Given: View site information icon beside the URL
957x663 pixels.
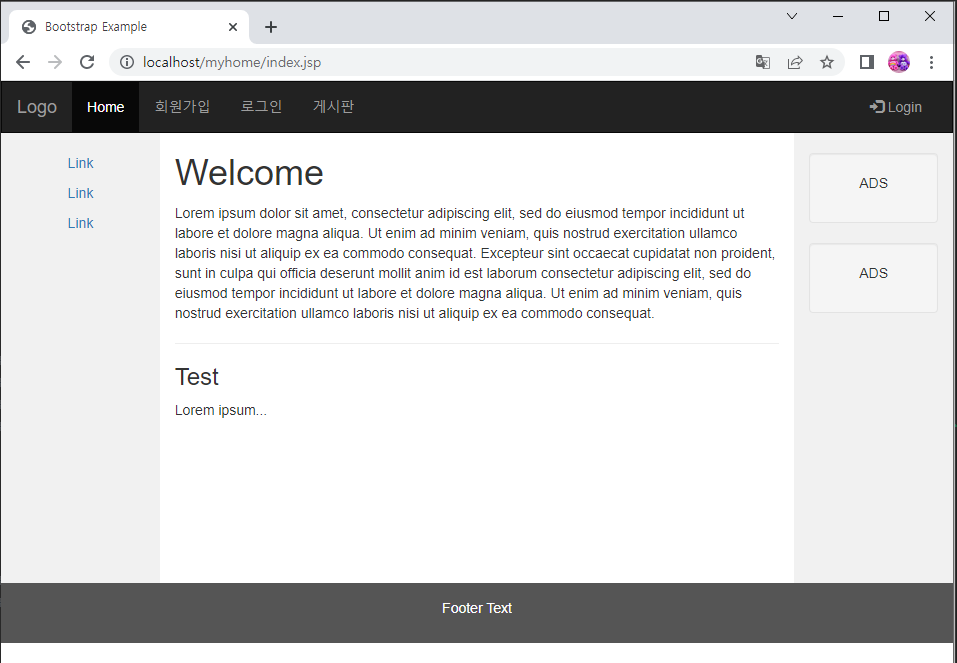Looking at the screenshot, I should pos(127,62).
